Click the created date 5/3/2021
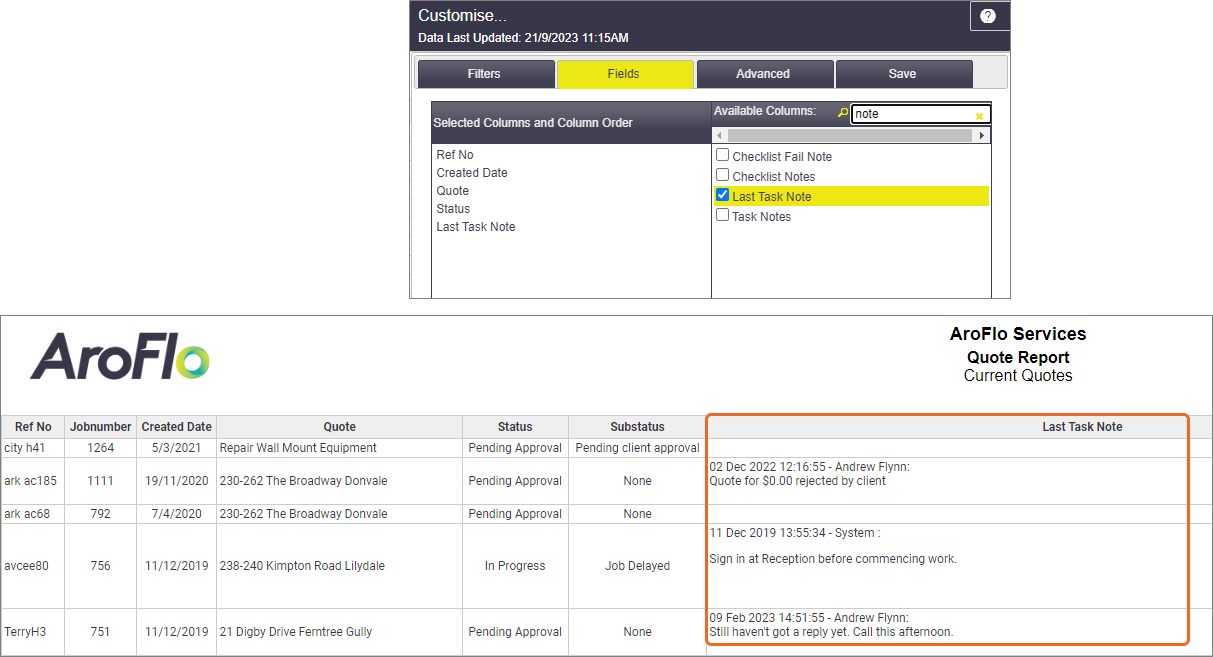 point(176,448)
